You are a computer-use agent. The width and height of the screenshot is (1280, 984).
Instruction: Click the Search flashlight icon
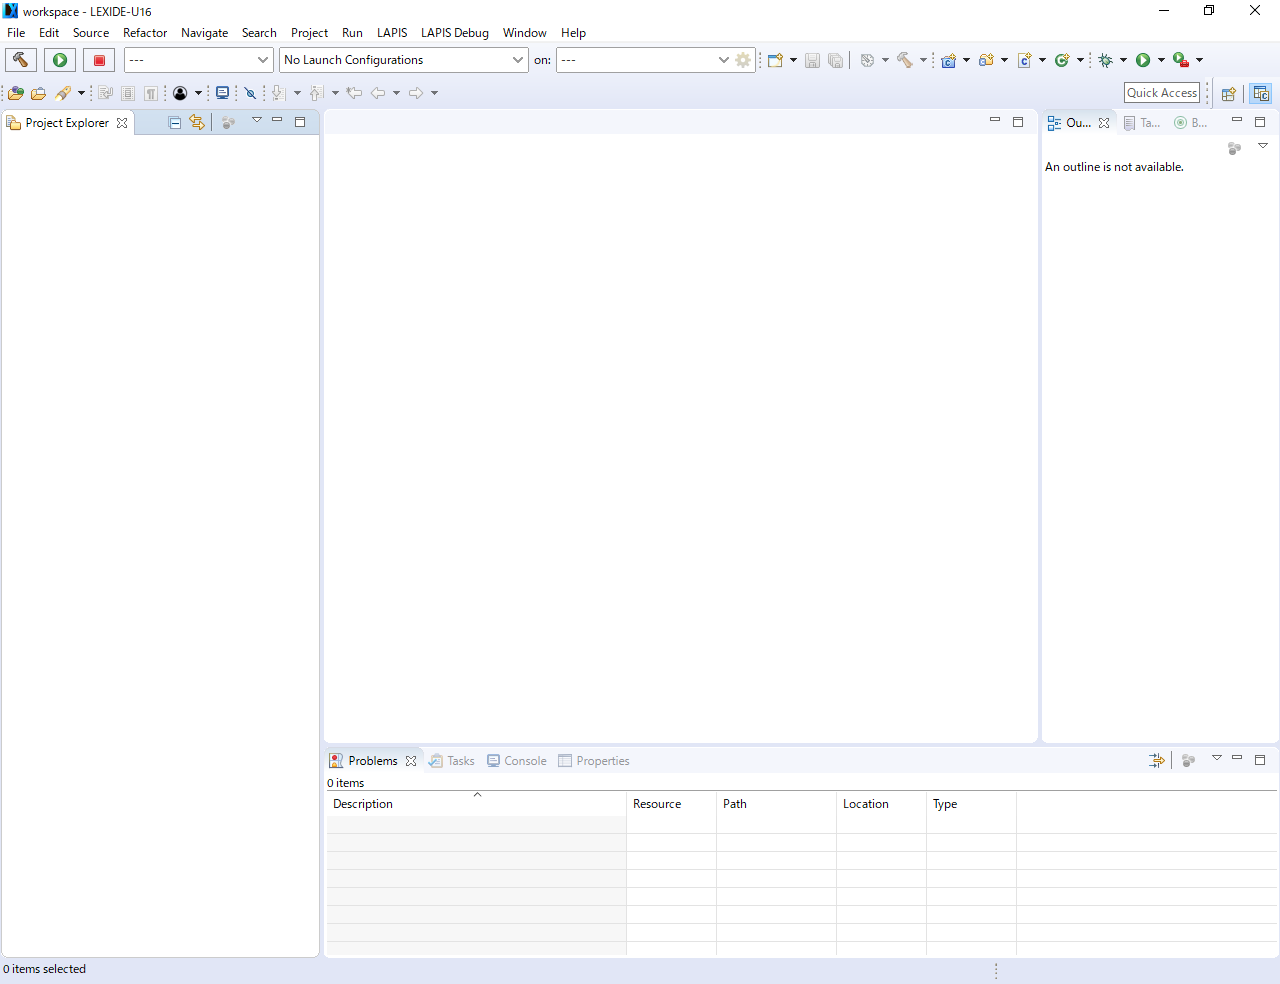click(63, 93)
